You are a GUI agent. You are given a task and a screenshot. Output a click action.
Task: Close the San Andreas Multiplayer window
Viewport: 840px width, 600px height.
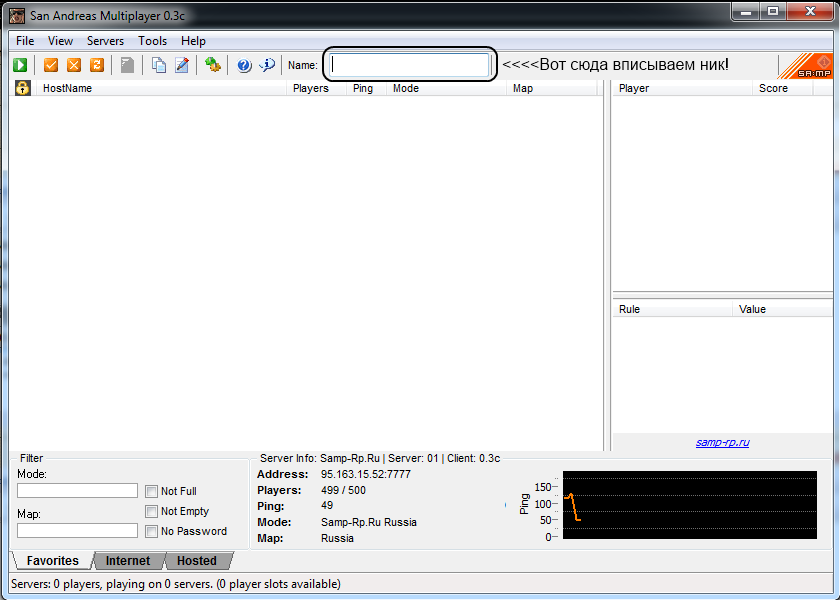tap(809, 12)
